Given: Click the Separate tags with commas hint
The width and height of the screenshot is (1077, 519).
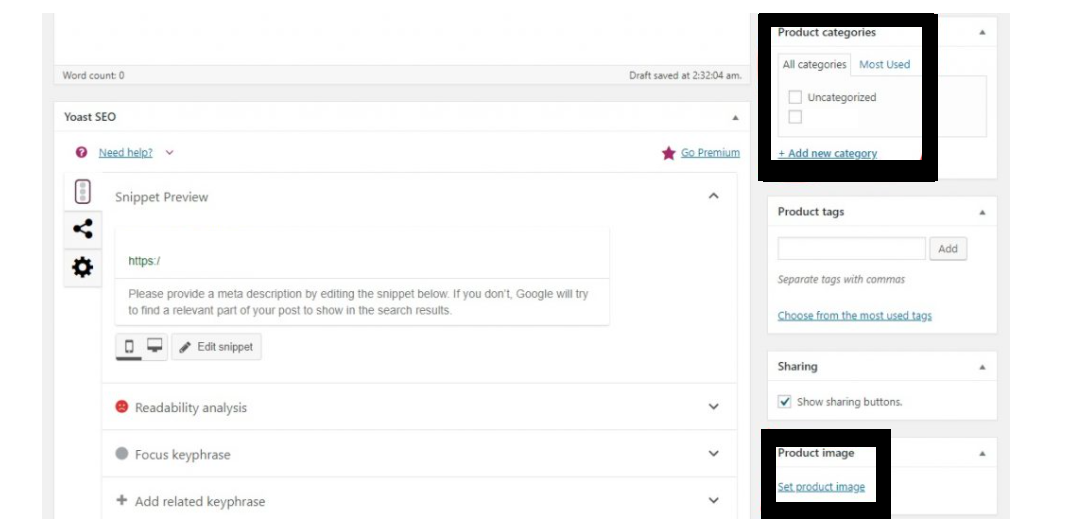Looking at the screenshot, I should (x=841, y=279).
